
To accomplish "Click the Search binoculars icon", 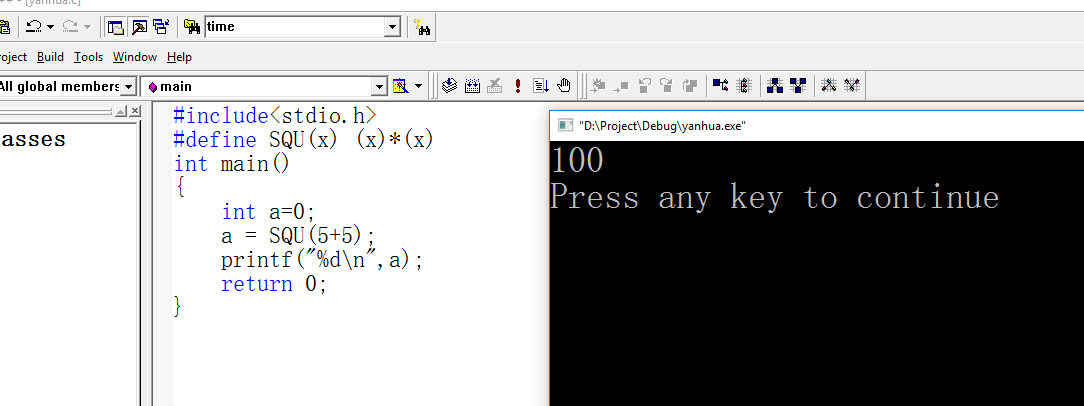I will pyautogui.click(x=422, y=28).
